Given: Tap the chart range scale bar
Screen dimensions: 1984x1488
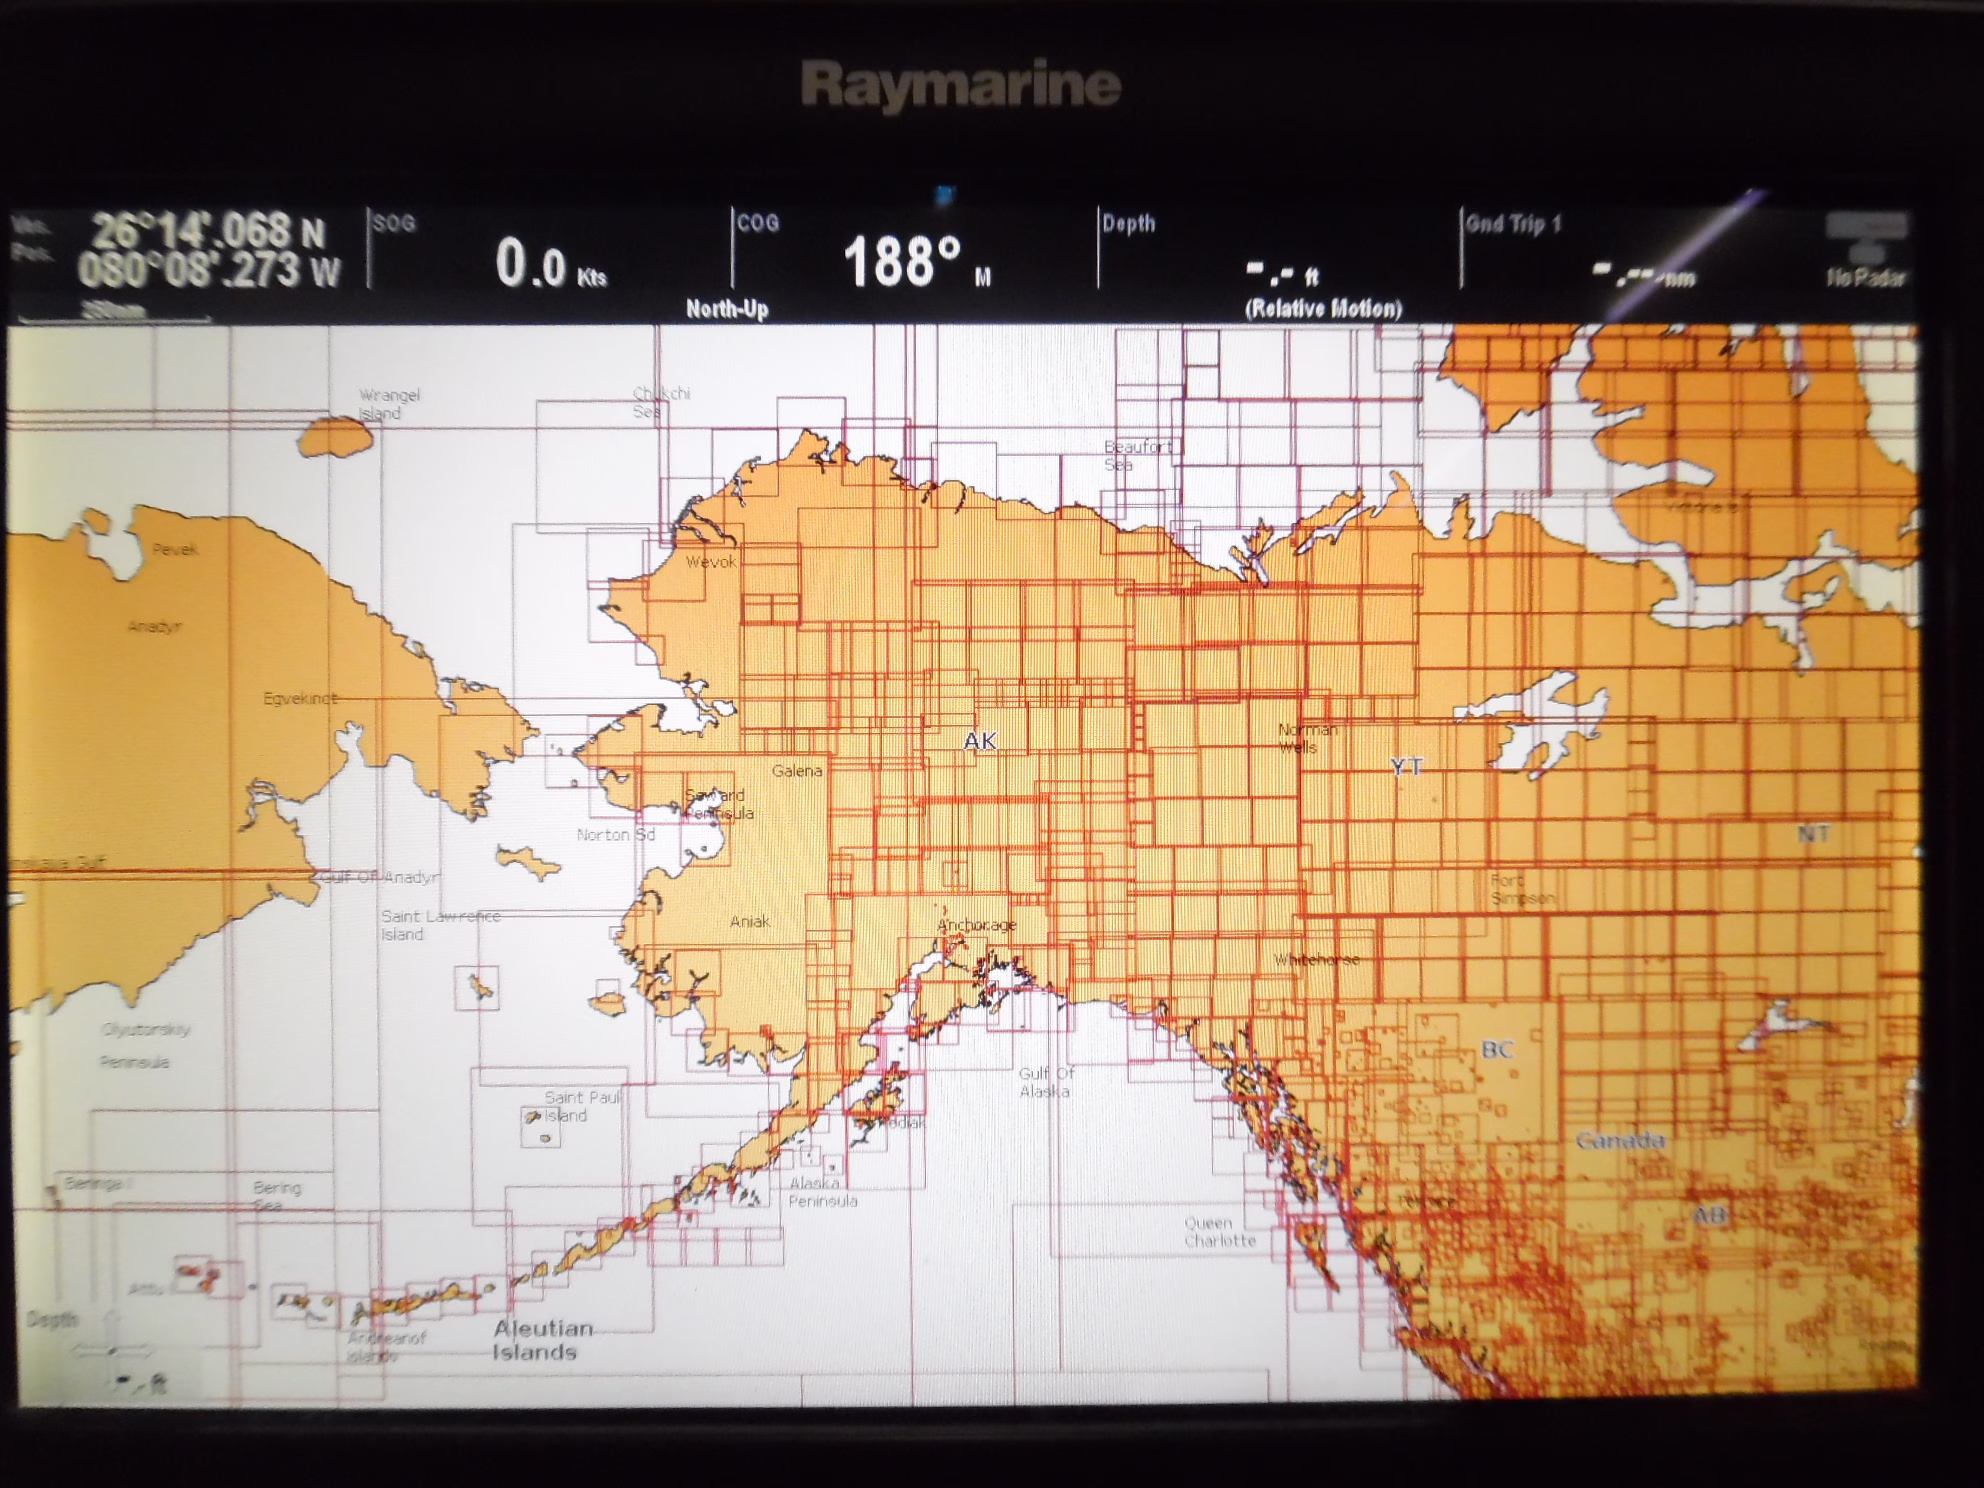Looking at the screenshot, I should coord(115,315).
